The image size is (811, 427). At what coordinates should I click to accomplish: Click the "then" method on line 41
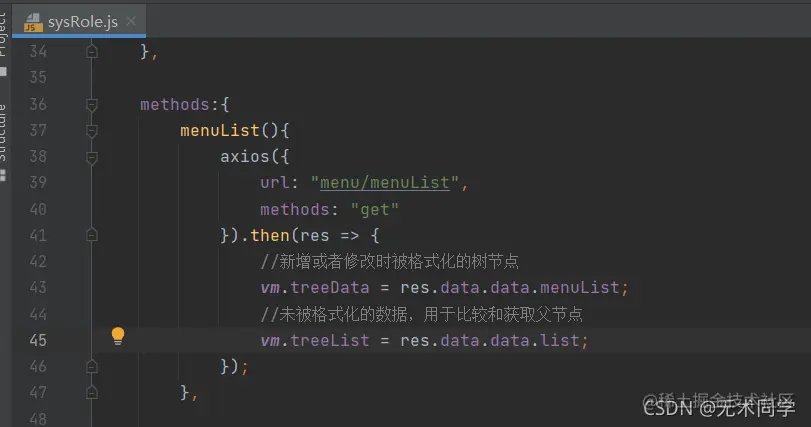pos(270,236)
